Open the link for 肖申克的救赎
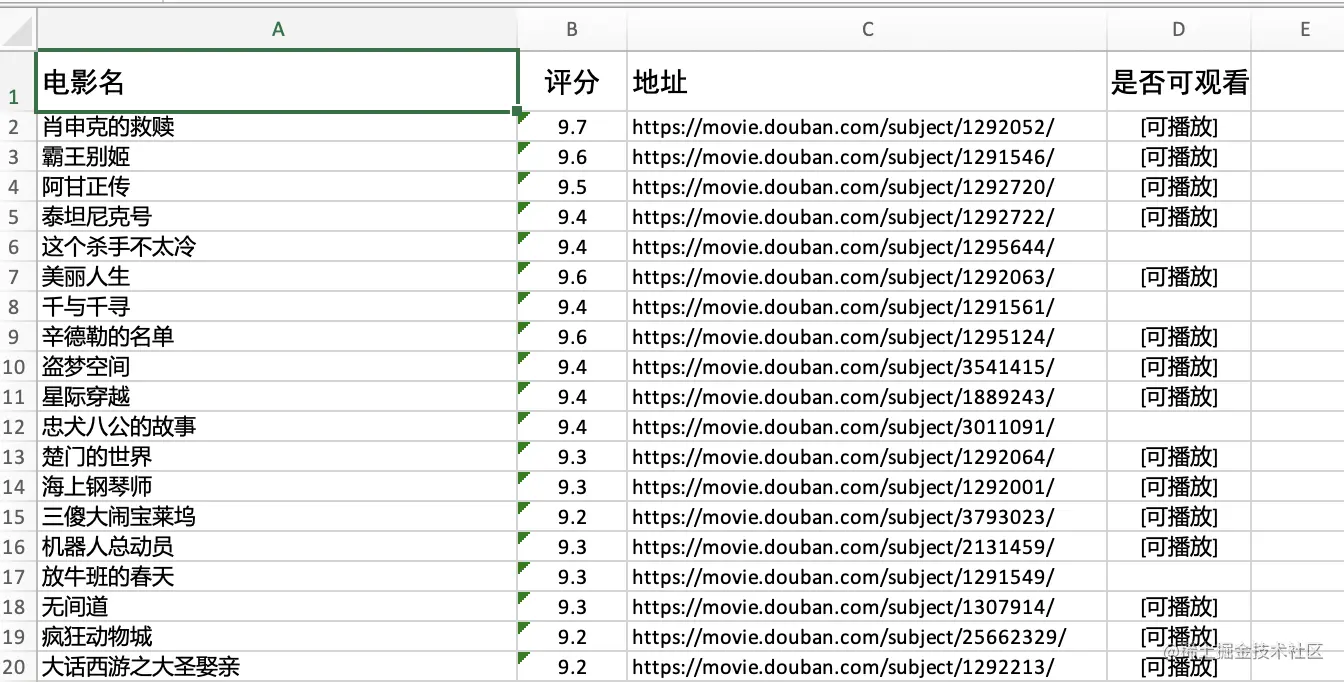 click(843, 127)
